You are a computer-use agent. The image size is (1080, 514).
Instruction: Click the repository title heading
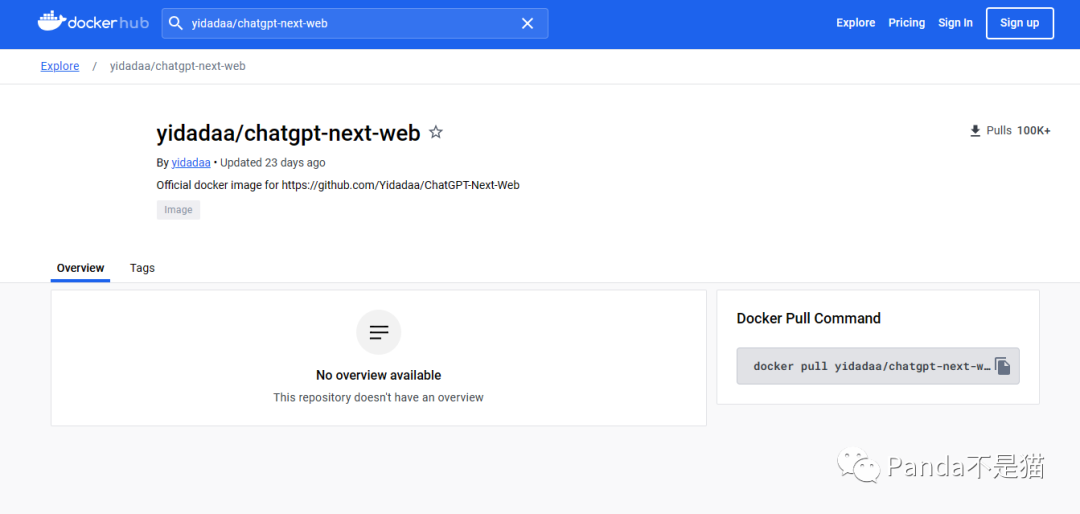coord(289,133)
